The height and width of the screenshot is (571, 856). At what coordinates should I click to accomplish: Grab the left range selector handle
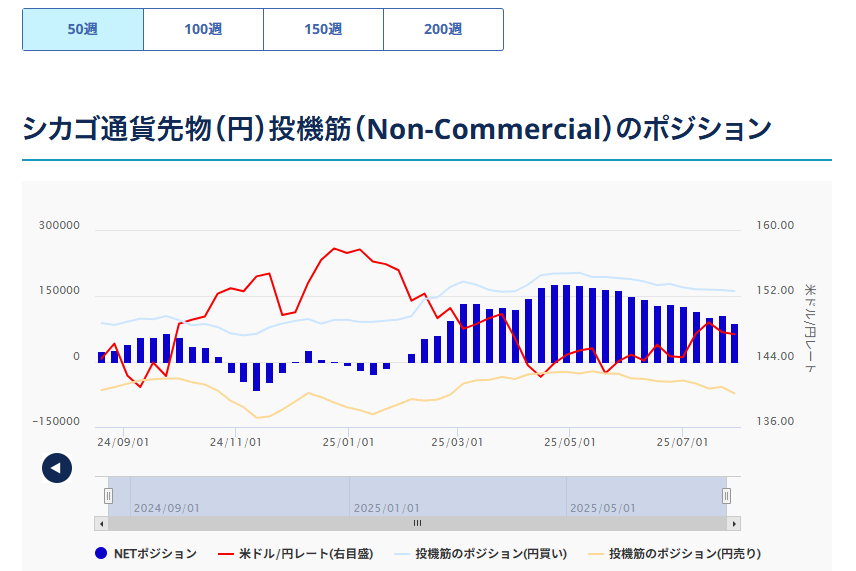[x=109, y=496]
